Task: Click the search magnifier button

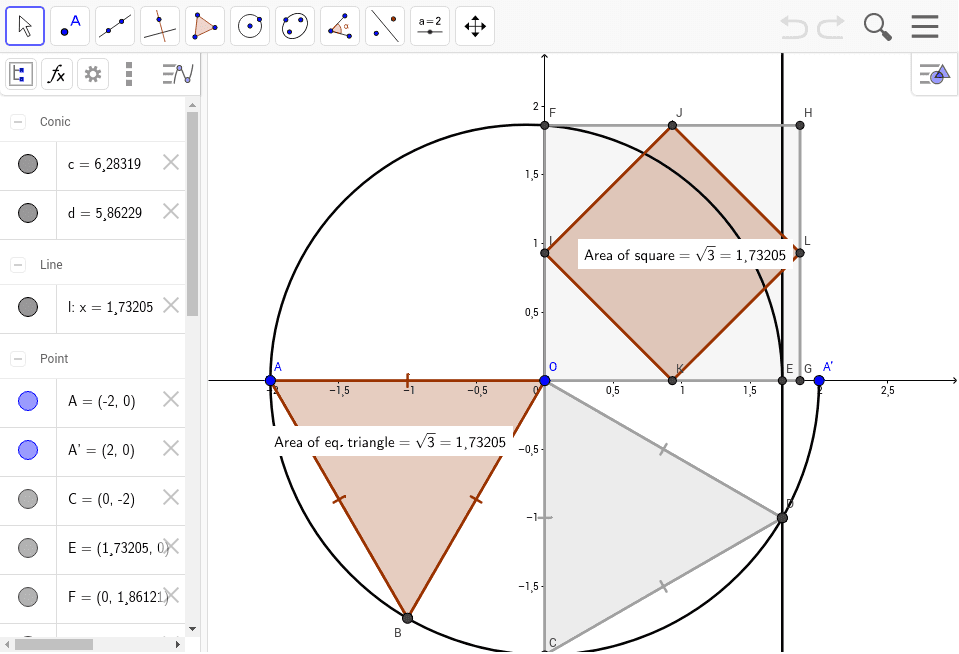Action: click(877, 25)
